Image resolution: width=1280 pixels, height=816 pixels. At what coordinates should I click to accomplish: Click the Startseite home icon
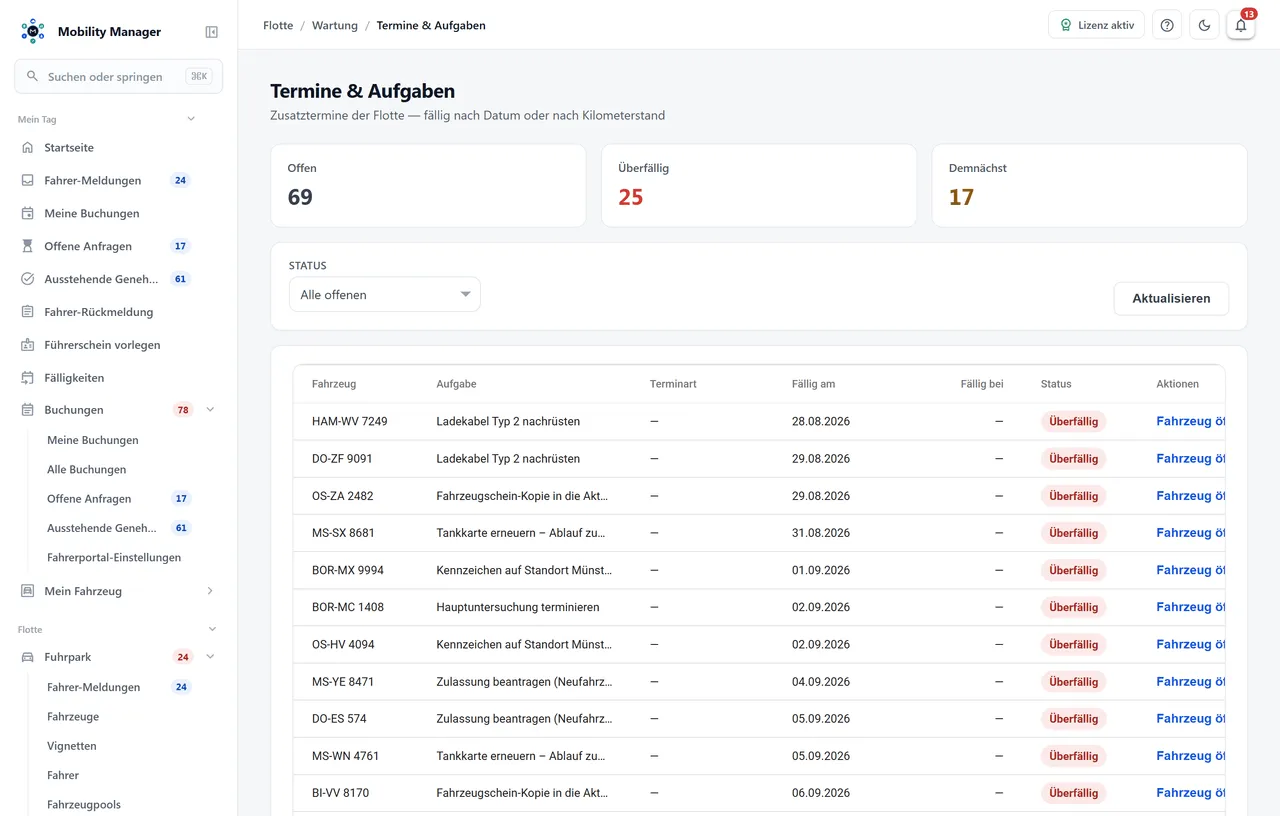coord(28,148)
